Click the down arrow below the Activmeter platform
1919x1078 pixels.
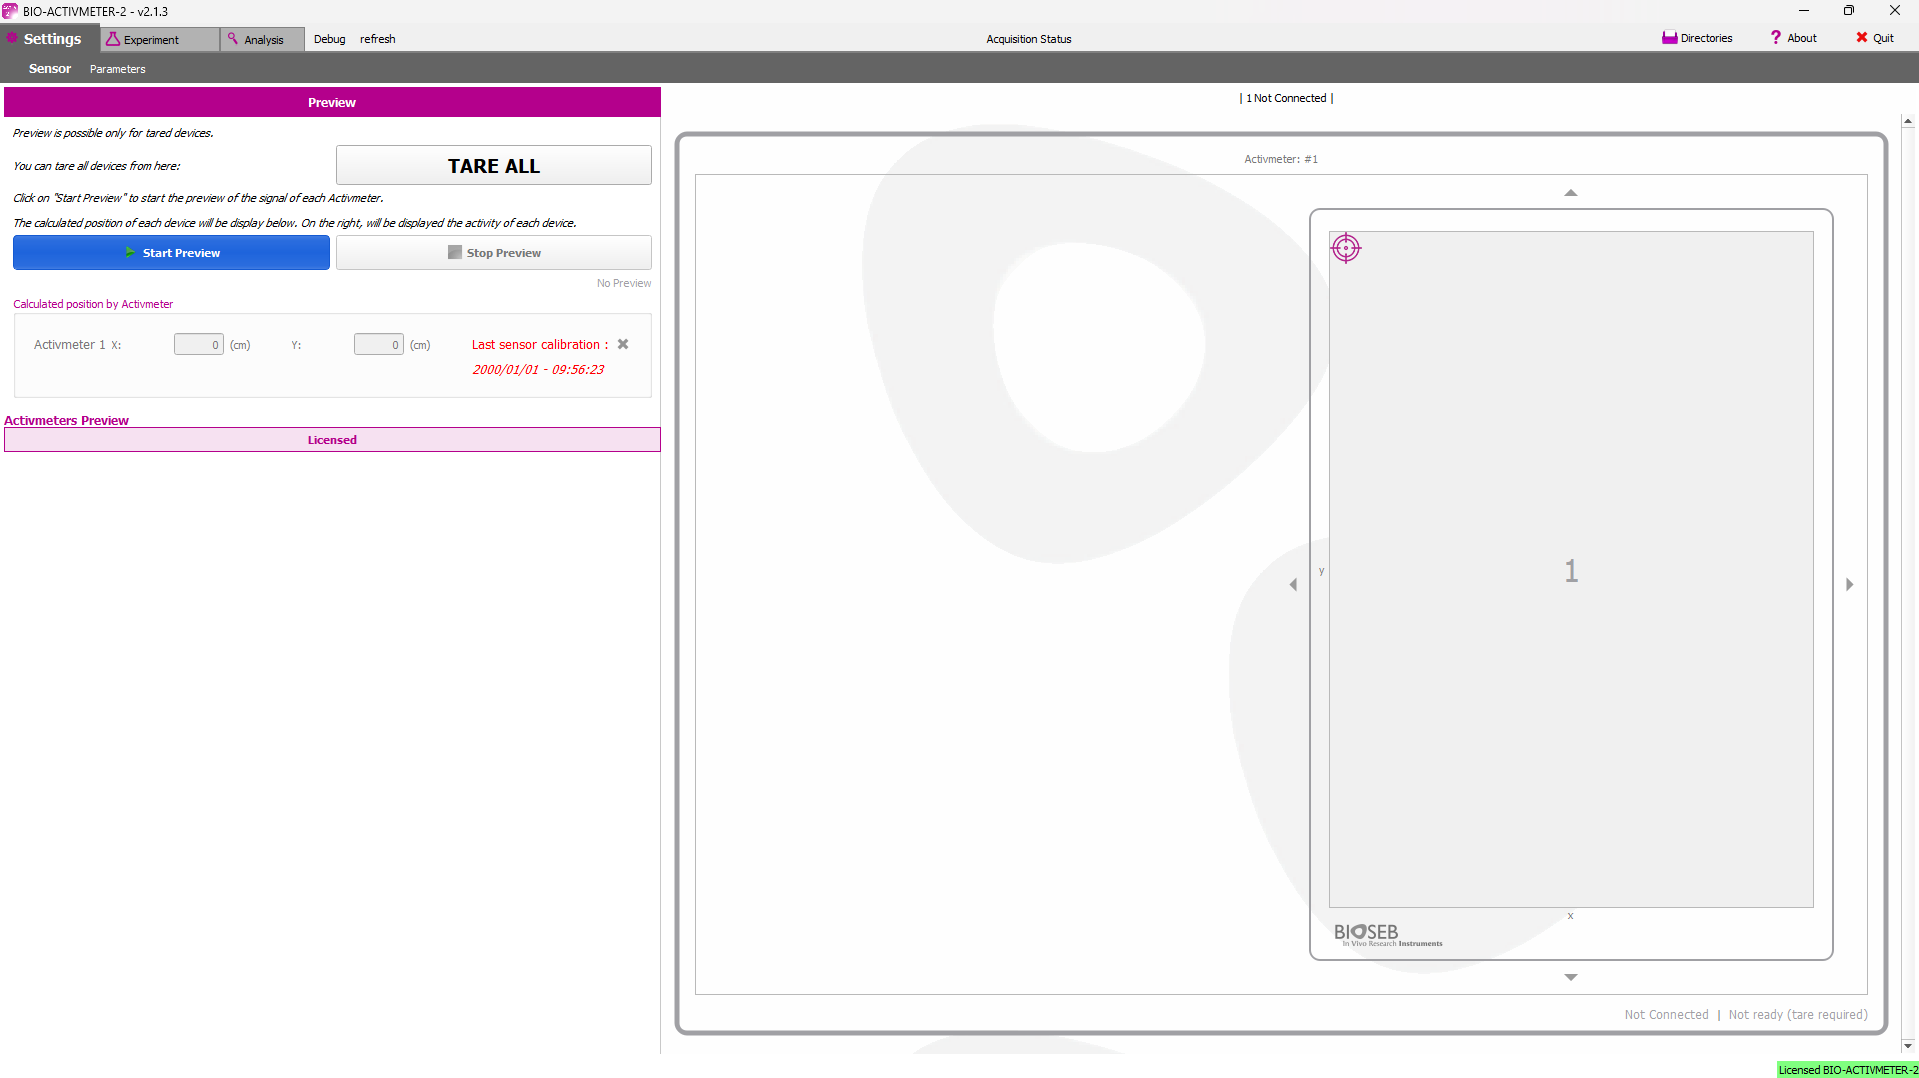pos(1570,977)
